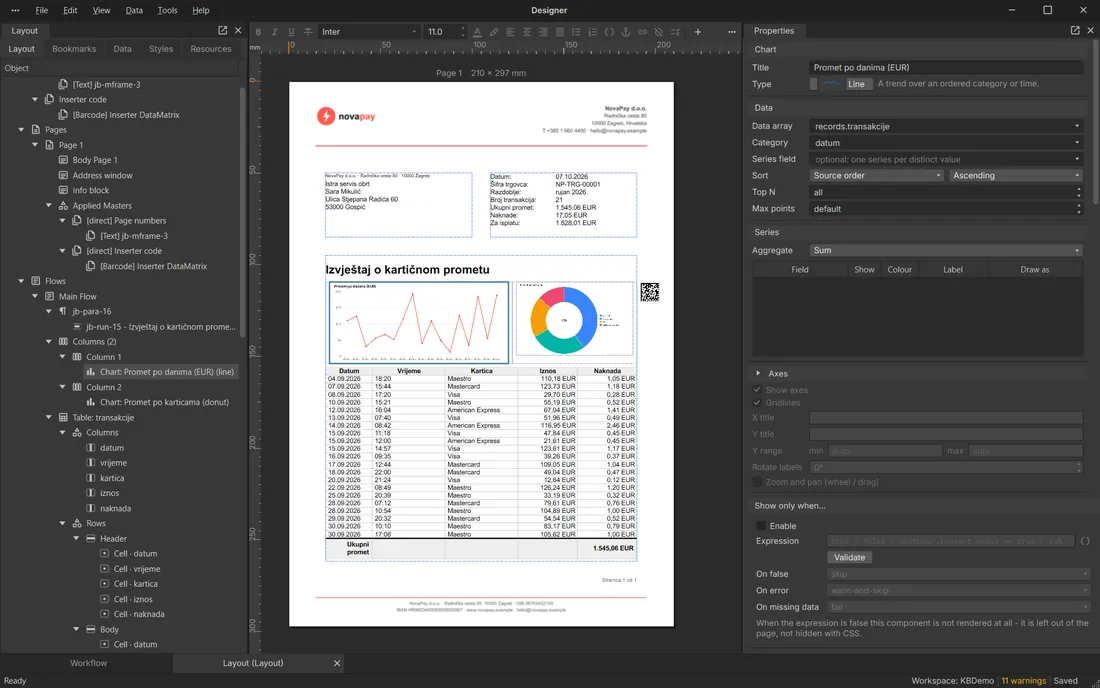Open the text colour tool
Screen dimensions: 1100x688
(x=477, y=32)
